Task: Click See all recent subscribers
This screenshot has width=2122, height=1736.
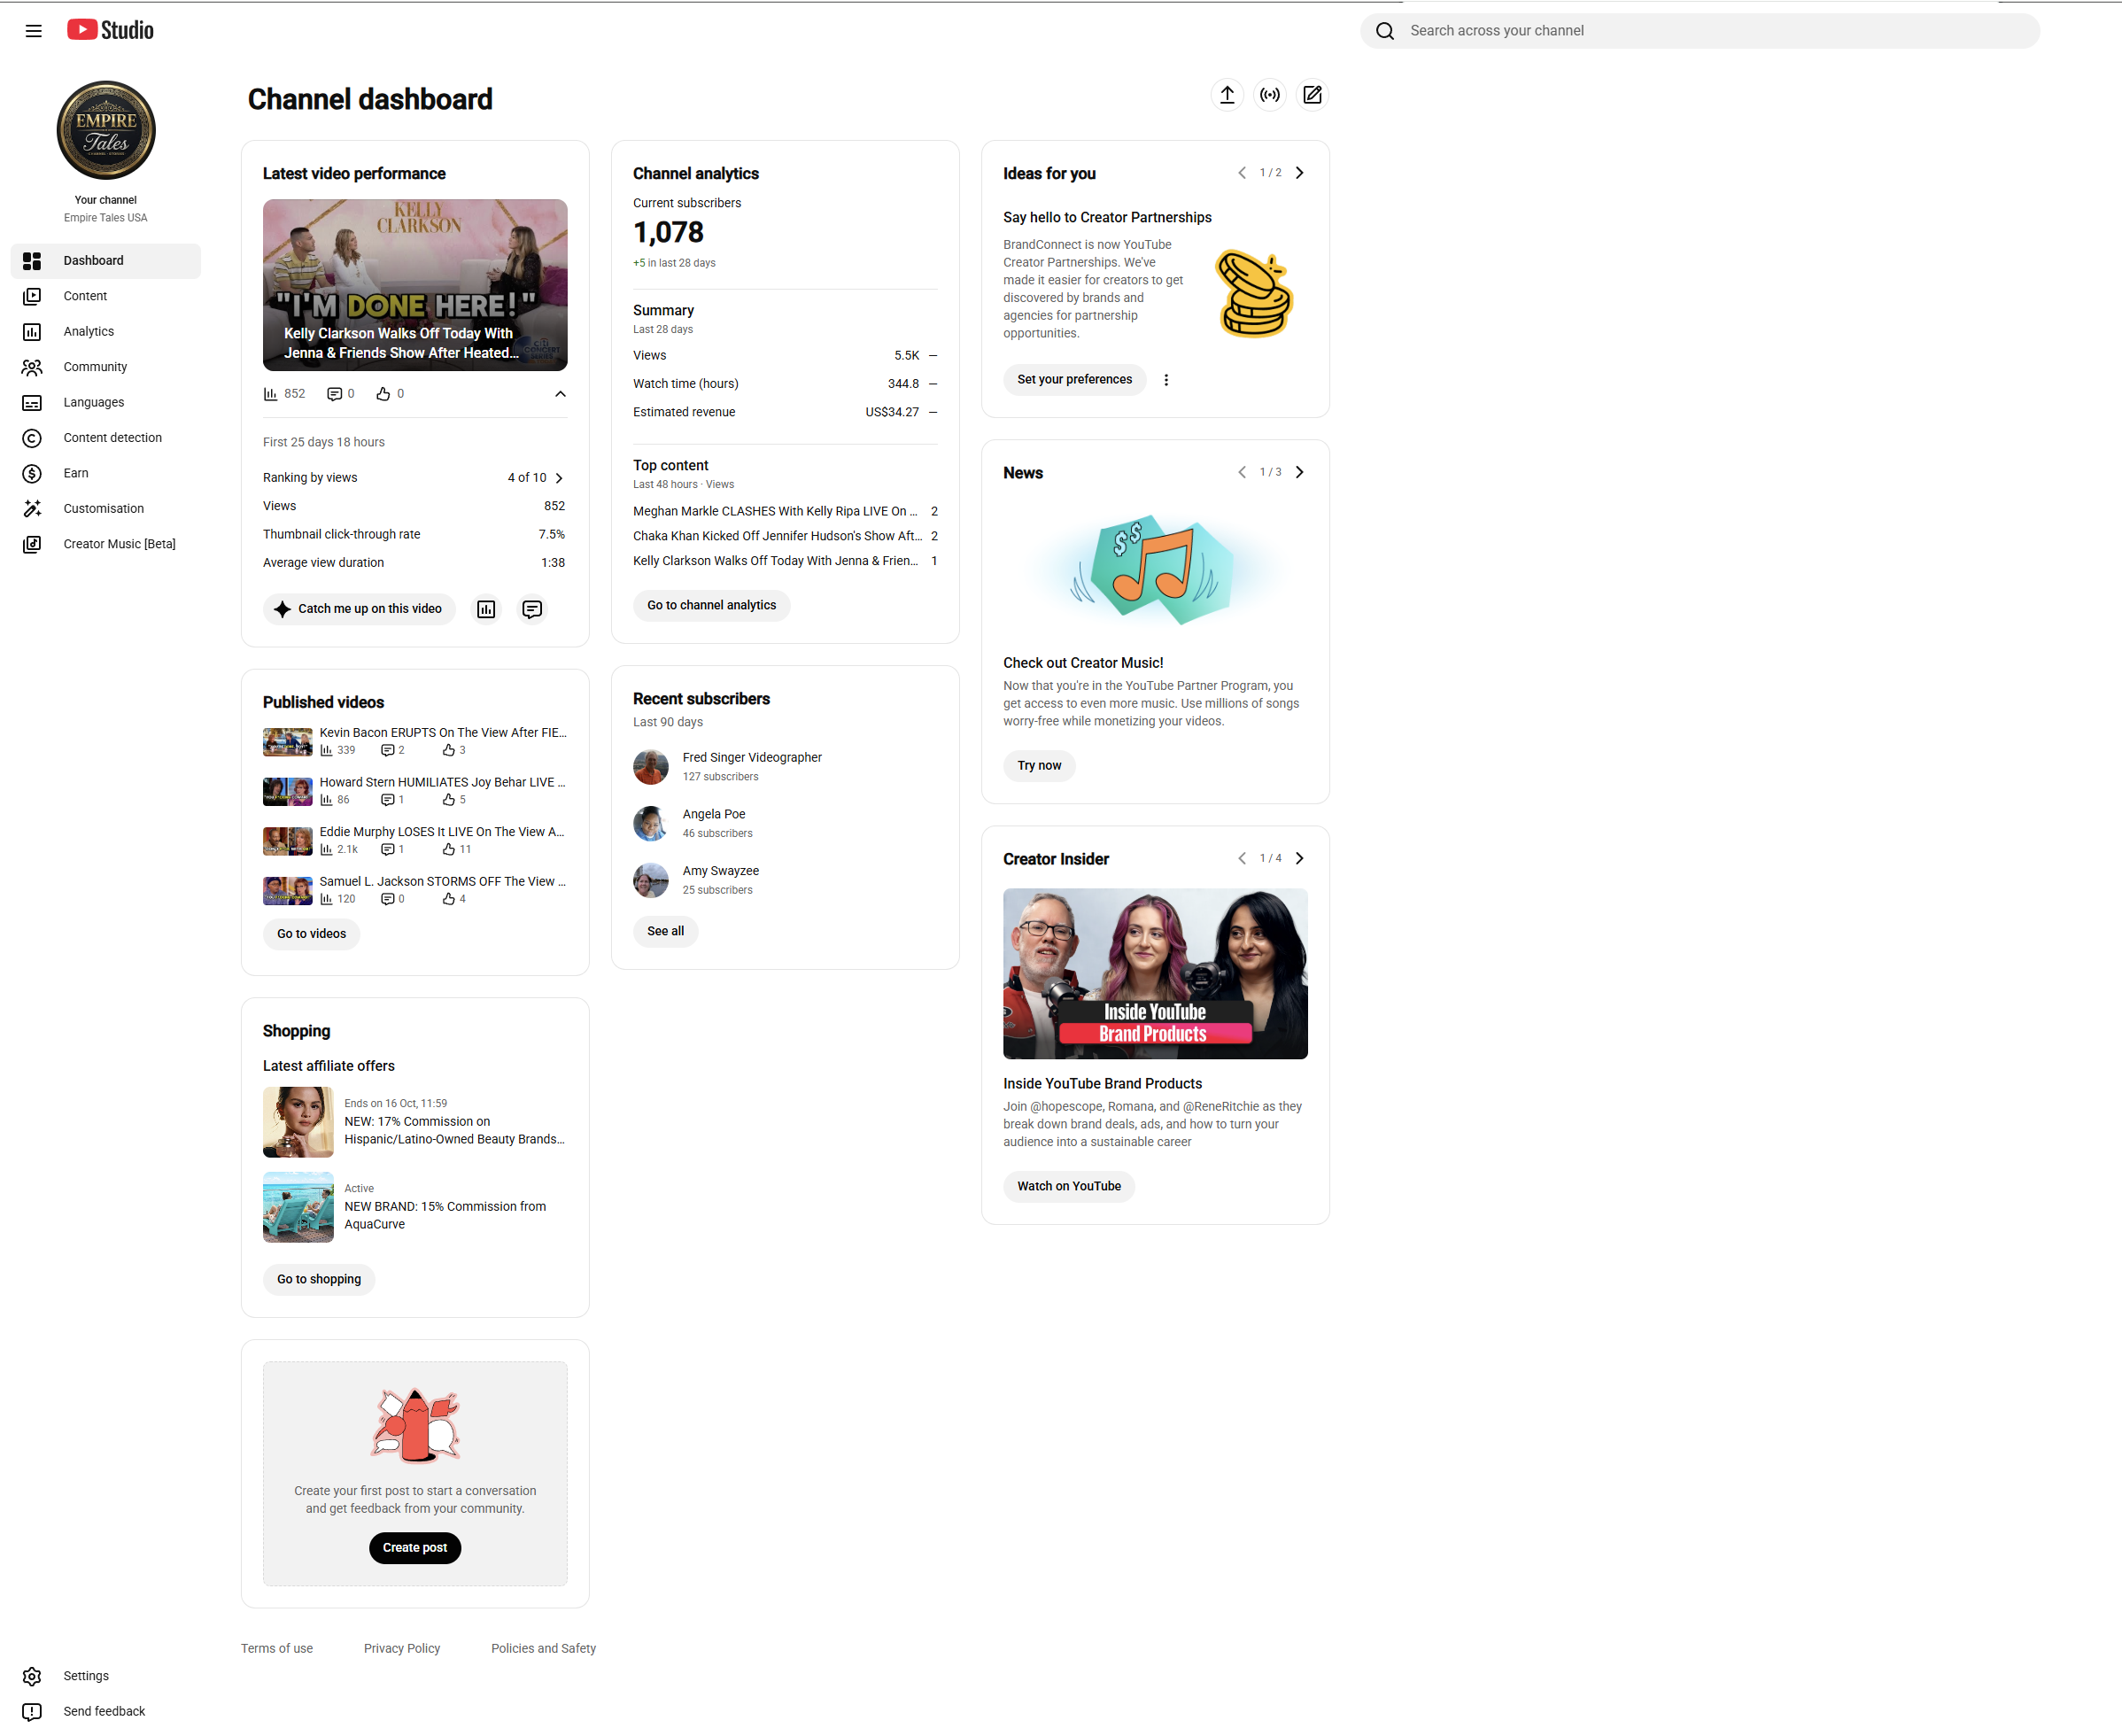Action: (665, 931)
